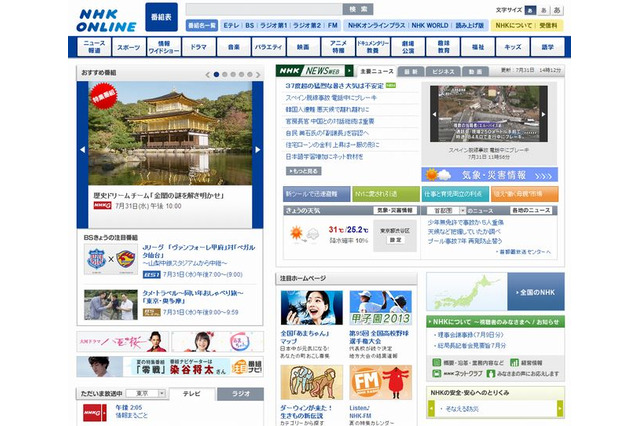Open the NHK WORLD link
Viewport: 640px width, 426px height.
[x=429, y=25]
